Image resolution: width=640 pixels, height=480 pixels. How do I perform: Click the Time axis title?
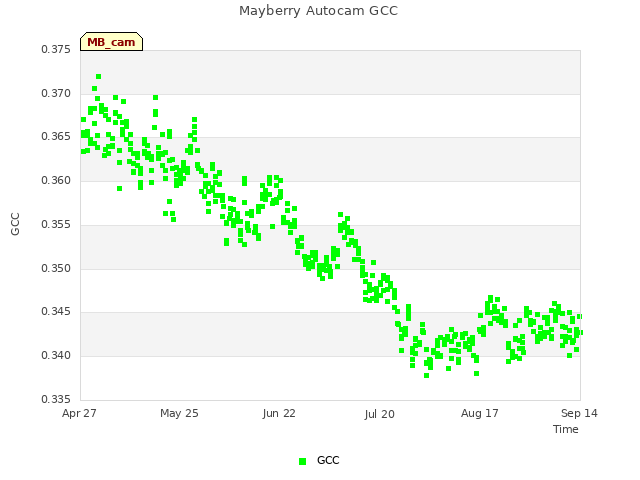pos(566,429)
